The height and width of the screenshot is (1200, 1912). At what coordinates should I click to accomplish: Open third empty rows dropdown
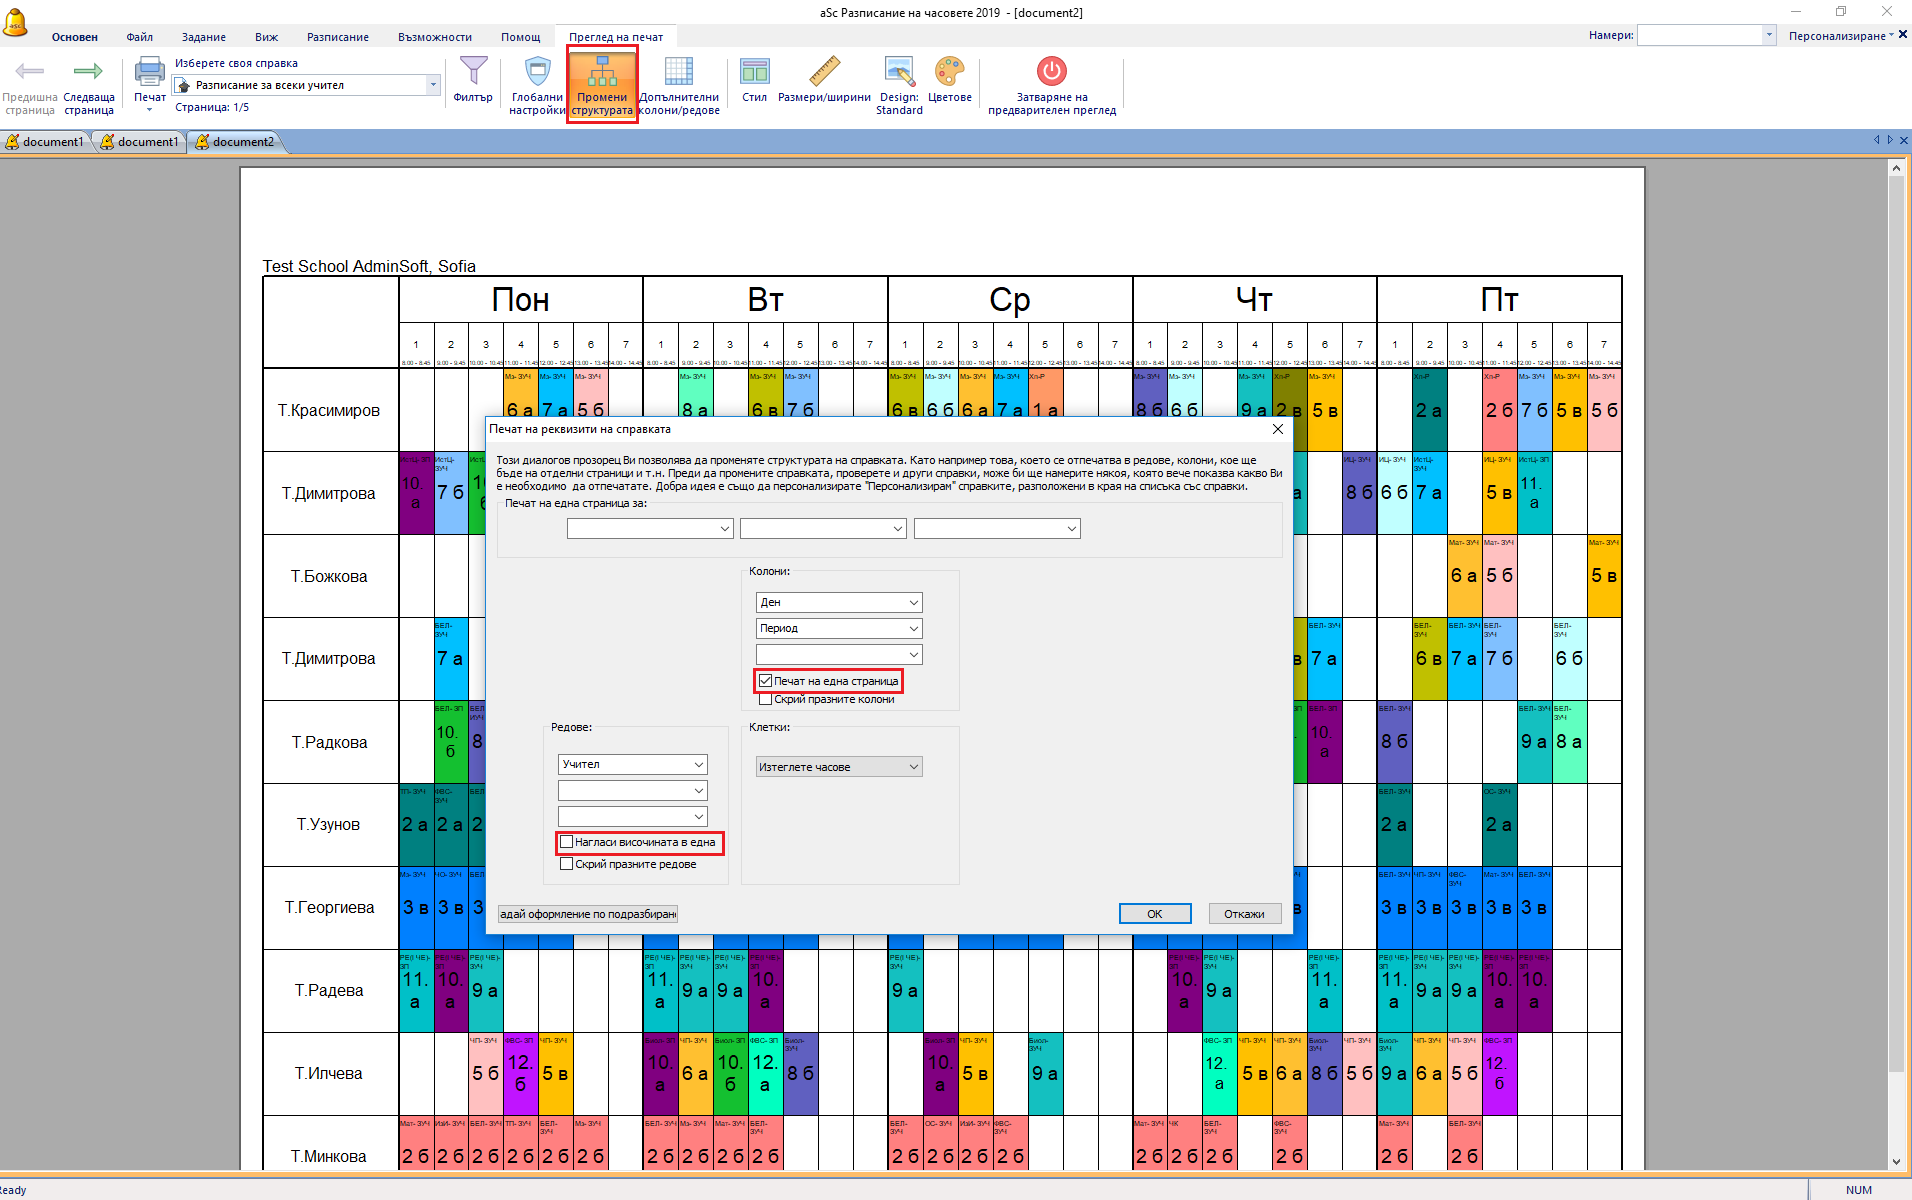click(633, 816)
